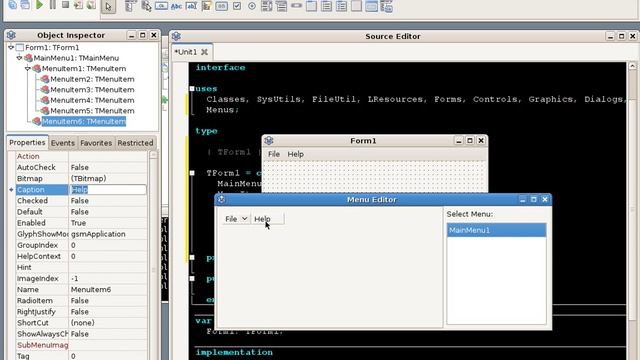640x360 pixels.
Task: Click the Bitmap property (TBitmap) value
Action: pyautogui.click(x=88, y=178)
